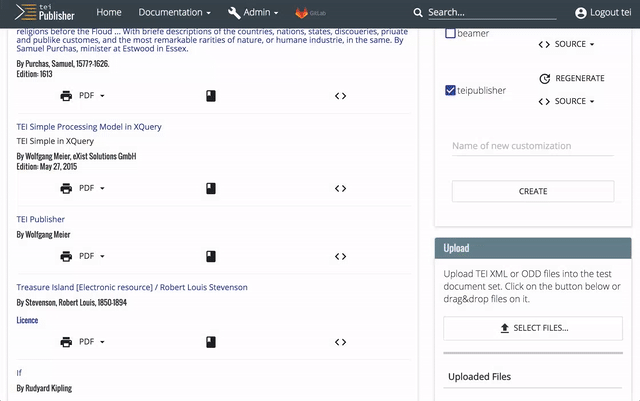Expand PDF dropdown for Treasure Island
640x401 pixels.
click(x=92, y=342)
